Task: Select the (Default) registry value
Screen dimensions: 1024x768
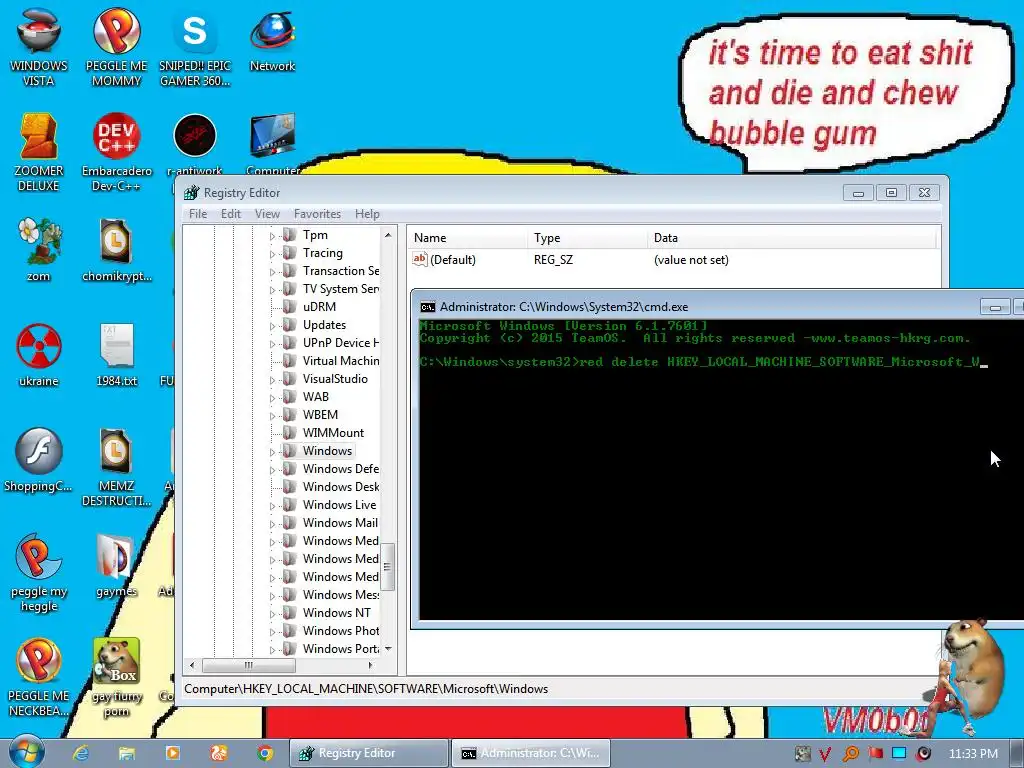Action: point(453,260)
